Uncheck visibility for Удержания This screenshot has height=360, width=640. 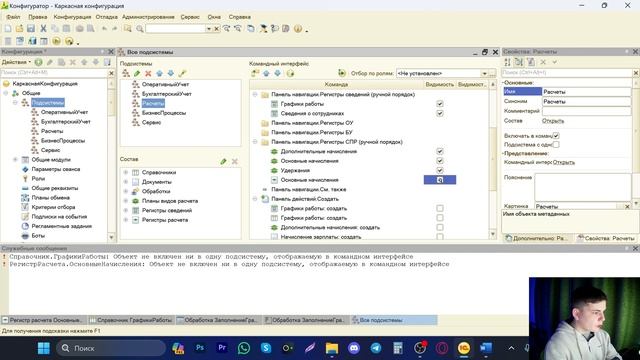(x=440, y=170)
